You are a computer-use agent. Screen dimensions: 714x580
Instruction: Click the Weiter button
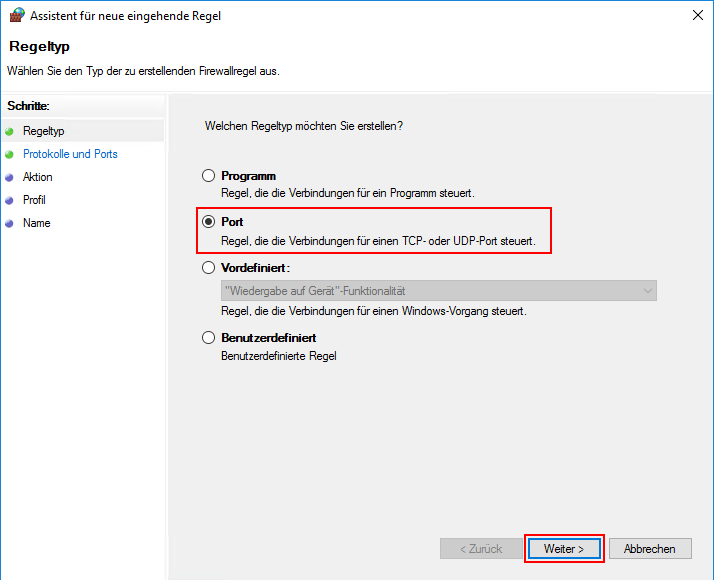coord(564,549)
